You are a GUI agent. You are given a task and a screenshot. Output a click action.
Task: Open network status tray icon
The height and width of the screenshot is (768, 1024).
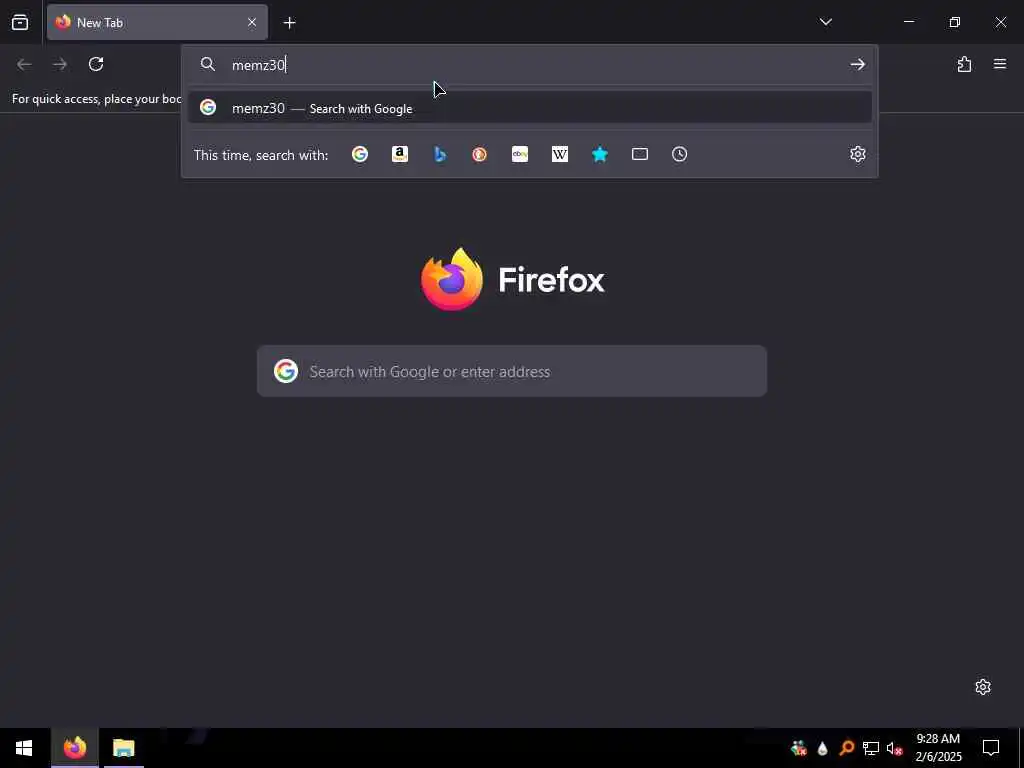click(x=871, y=748)
